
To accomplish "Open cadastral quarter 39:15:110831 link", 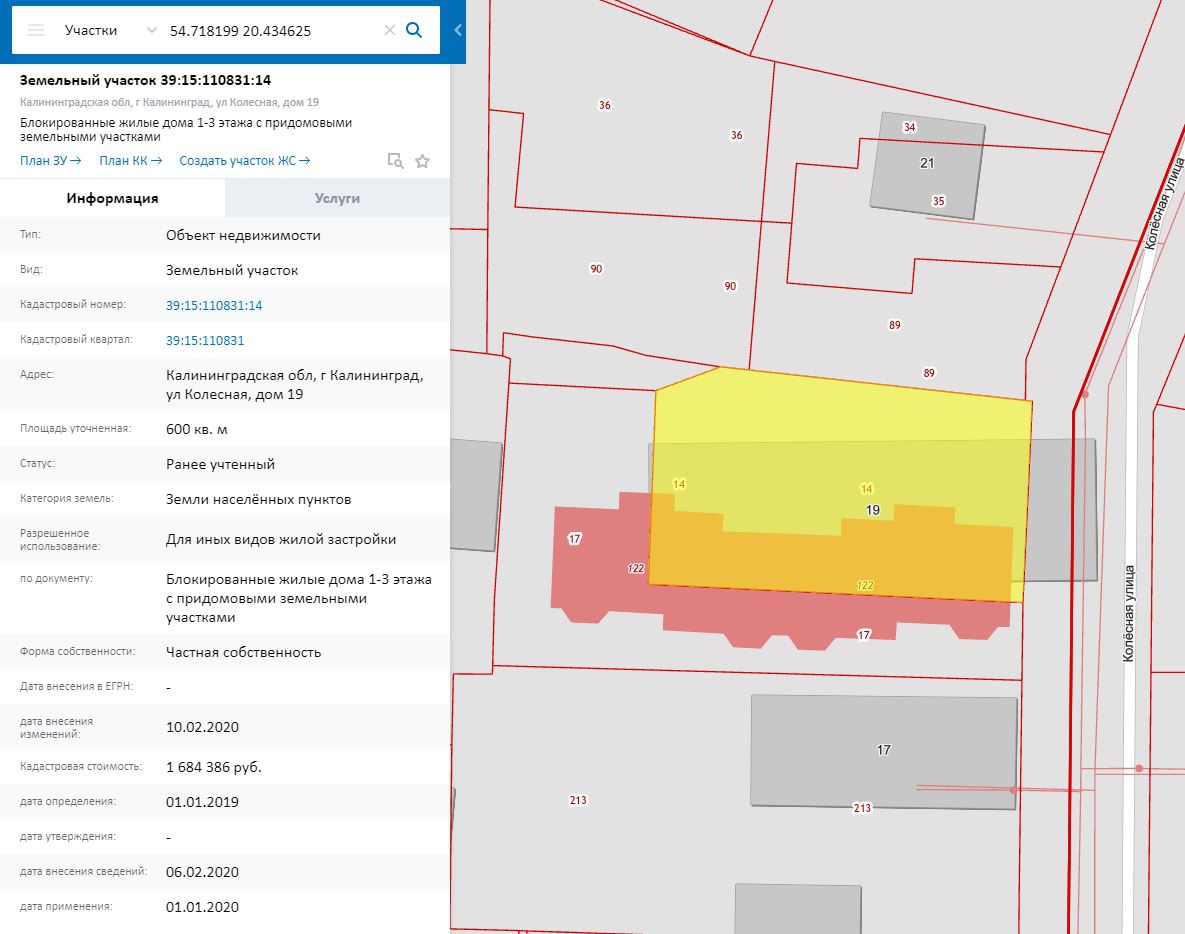I will 205,340.
